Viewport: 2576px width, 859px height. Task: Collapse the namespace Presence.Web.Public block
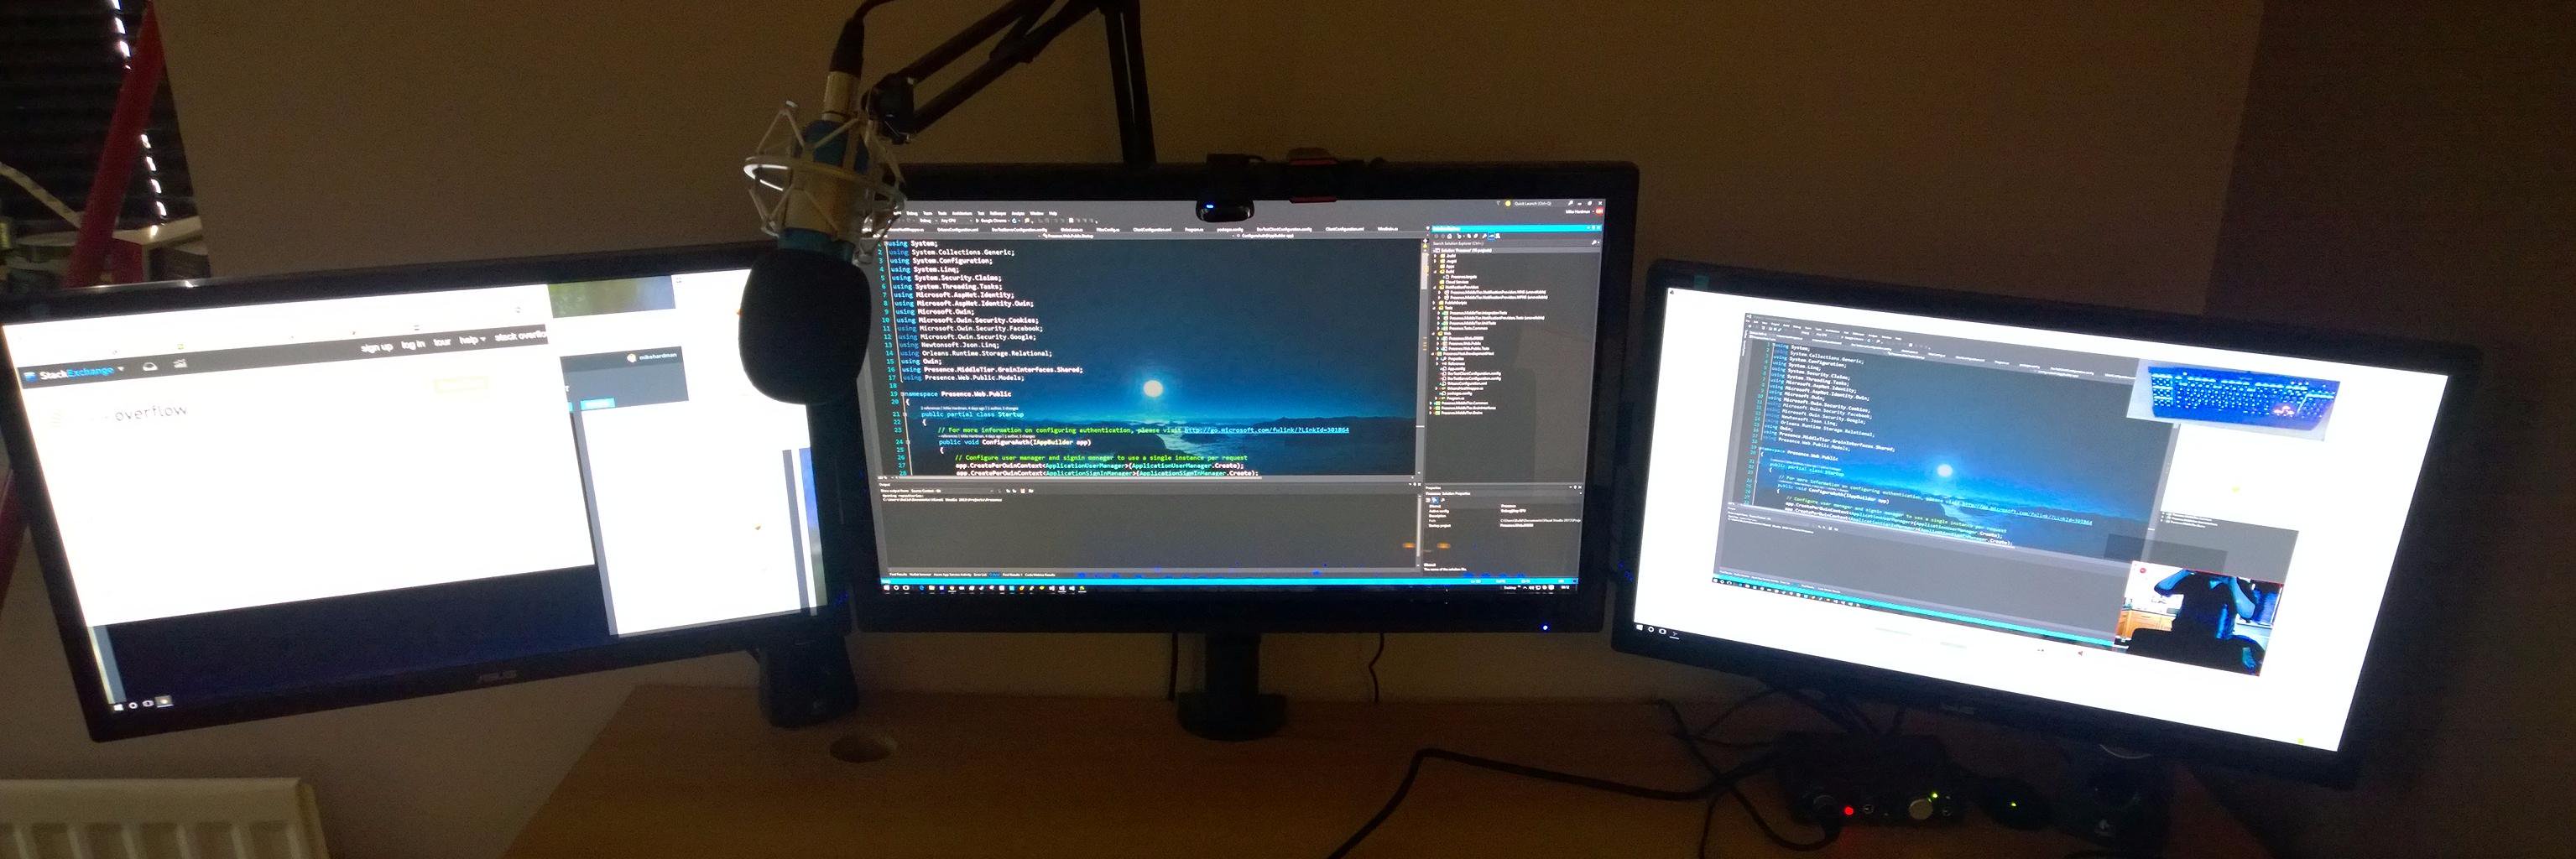click(903, 394)
